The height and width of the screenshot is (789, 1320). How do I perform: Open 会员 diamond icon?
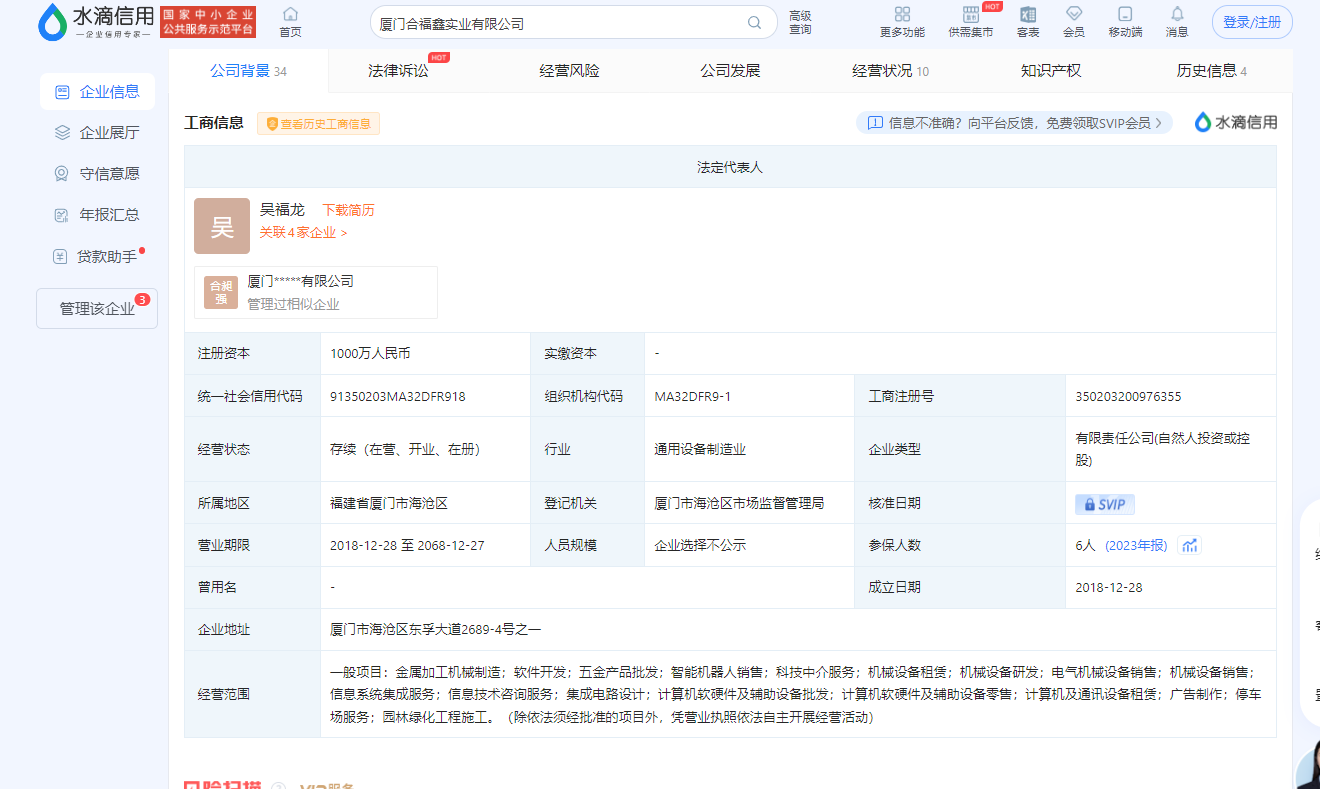[1074, 22]
